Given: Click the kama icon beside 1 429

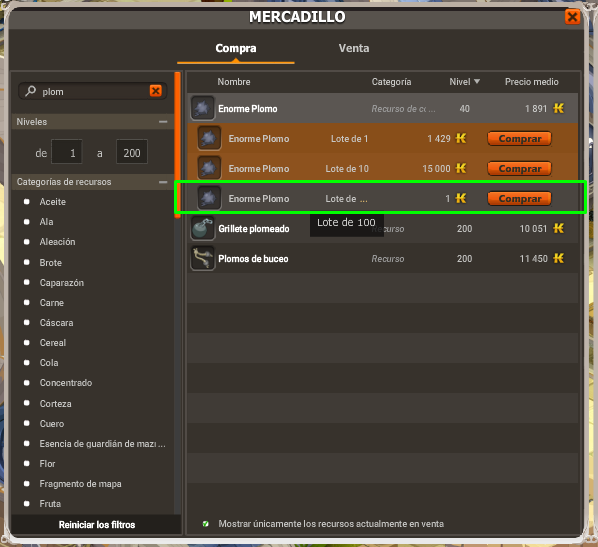Looking at the screenshot, I should [461, 138].
